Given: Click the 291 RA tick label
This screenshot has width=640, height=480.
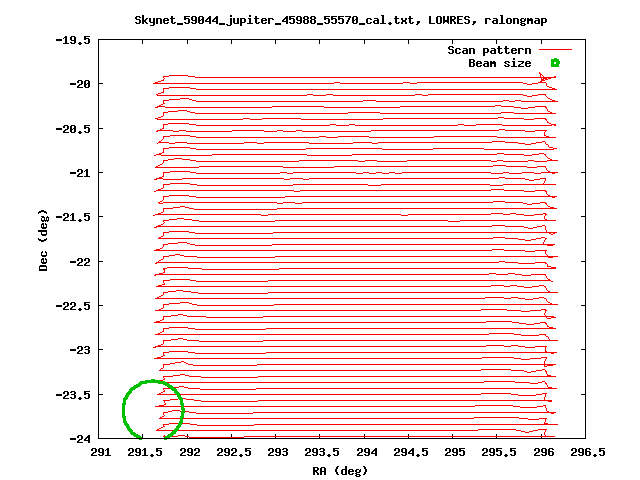Looking at the screenshot, I should (100, 452).
